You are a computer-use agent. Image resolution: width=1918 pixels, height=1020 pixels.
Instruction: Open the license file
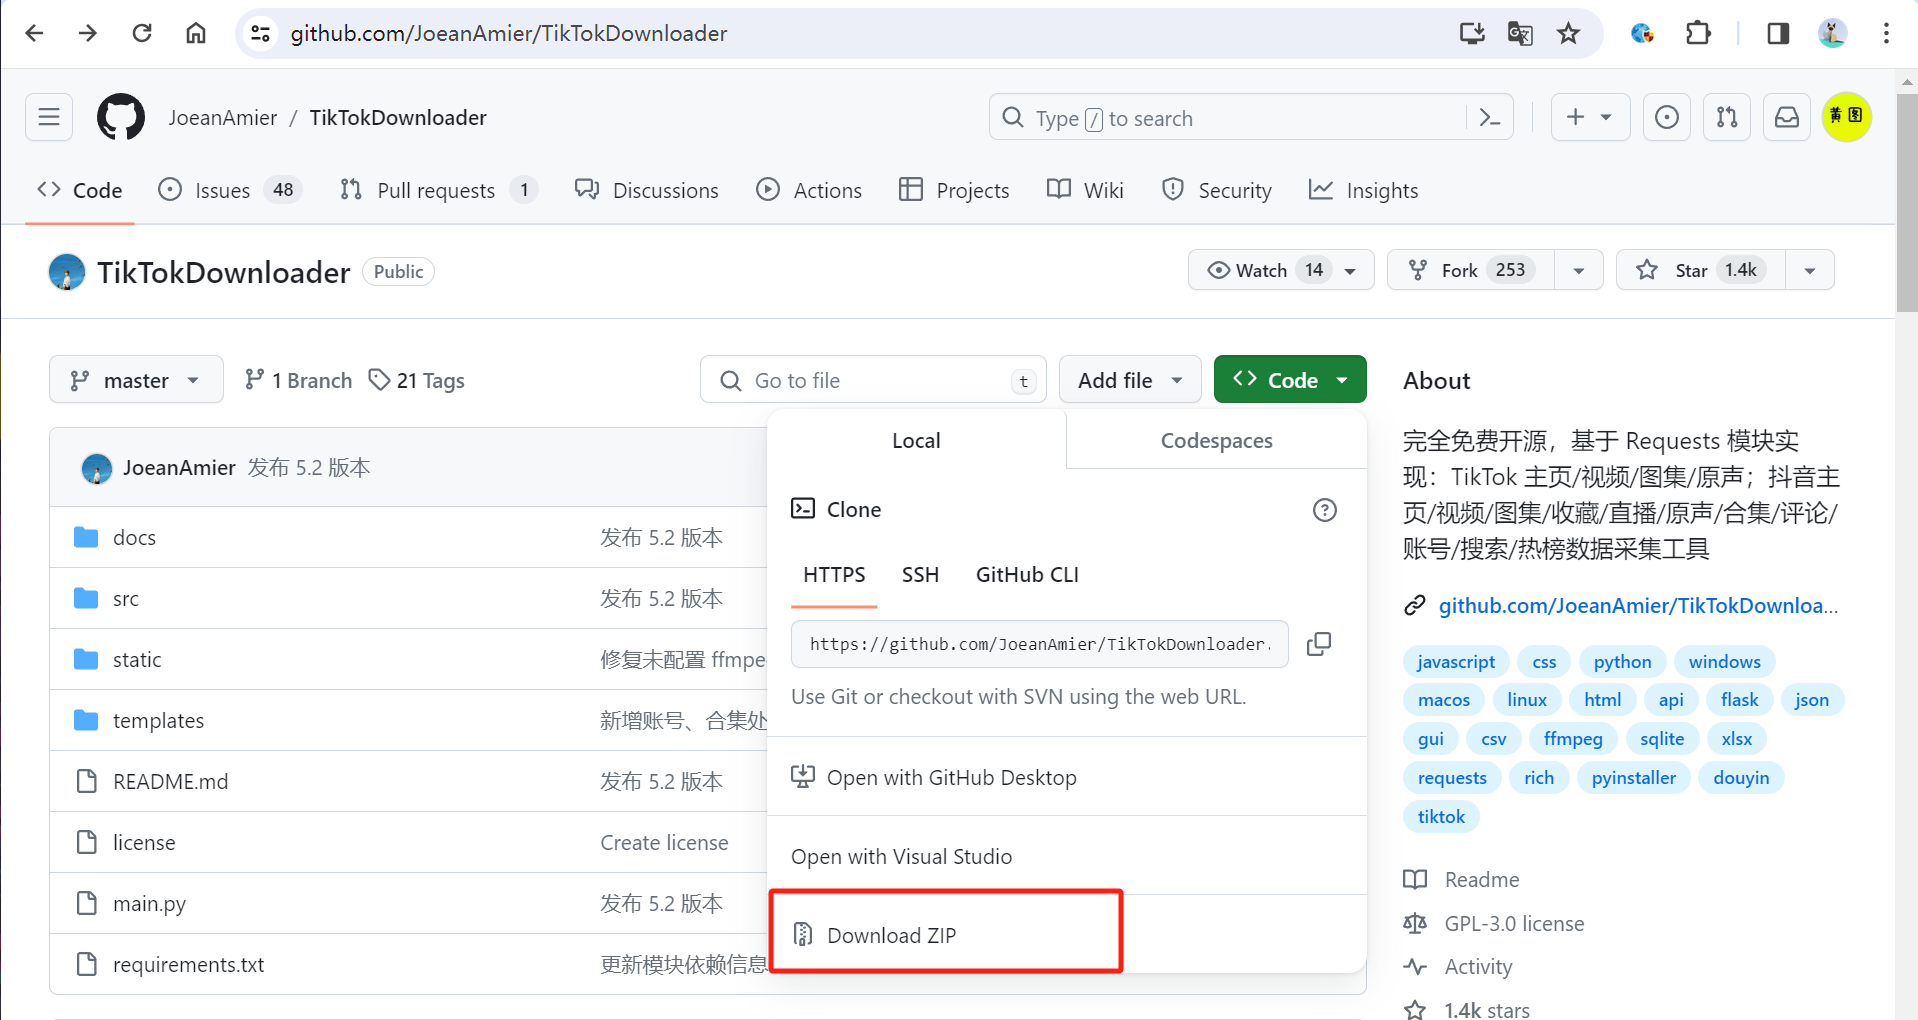click(144, 842)
